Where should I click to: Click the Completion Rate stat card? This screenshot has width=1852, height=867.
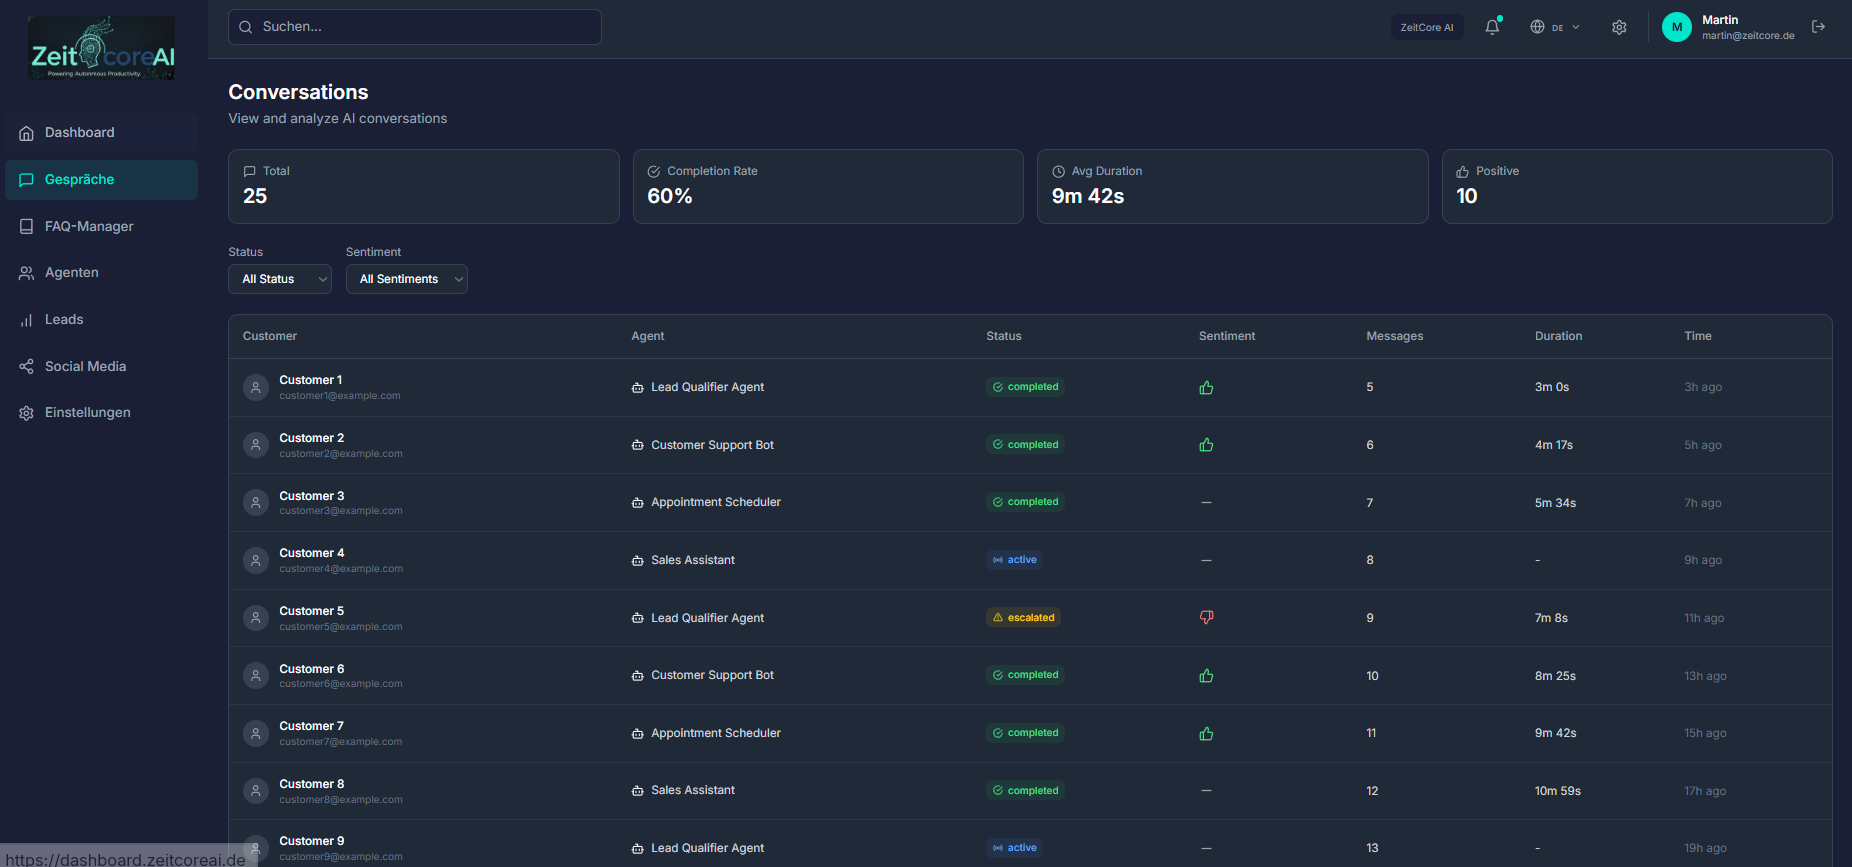828,186
